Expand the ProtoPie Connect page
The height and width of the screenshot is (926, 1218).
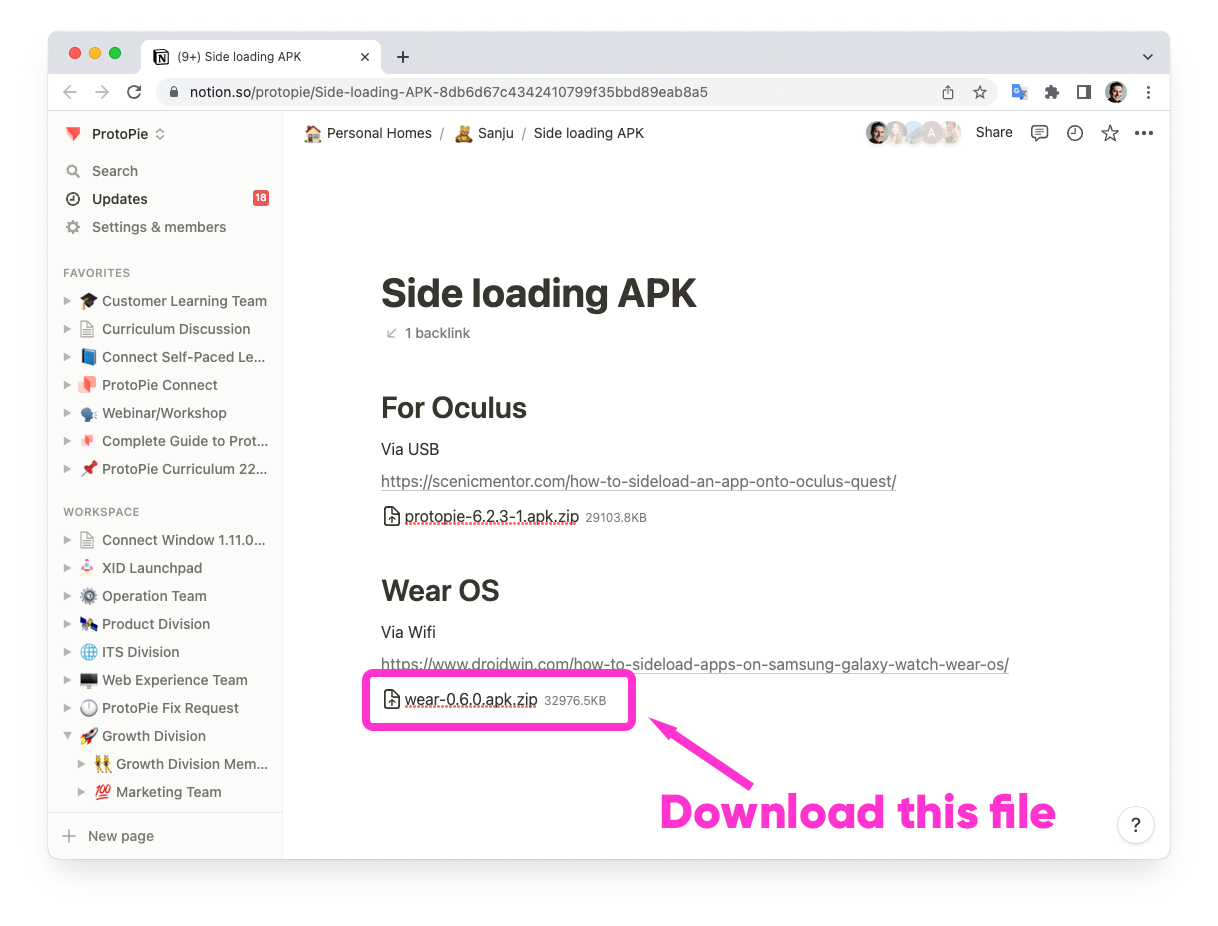pyautogui.click(x=67, y=385)
